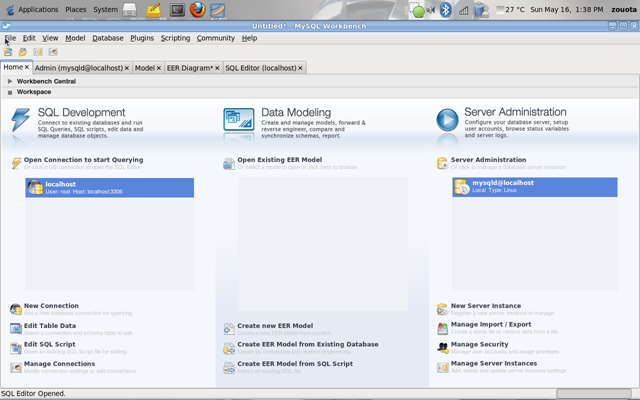Select the mysqld@localhost server instance
The height and width of the screenshot is (400, 640).
point(535,187)
